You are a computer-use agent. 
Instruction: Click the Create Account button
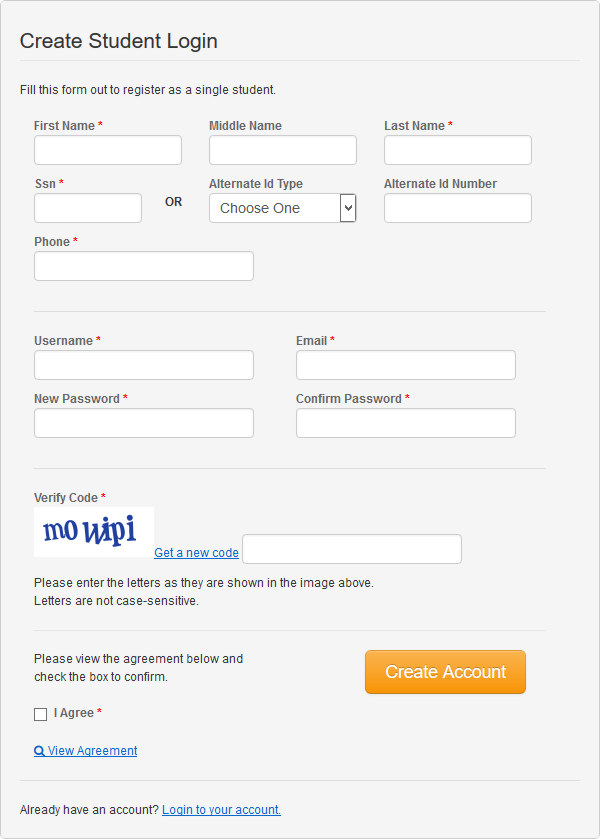click(445, 672)
